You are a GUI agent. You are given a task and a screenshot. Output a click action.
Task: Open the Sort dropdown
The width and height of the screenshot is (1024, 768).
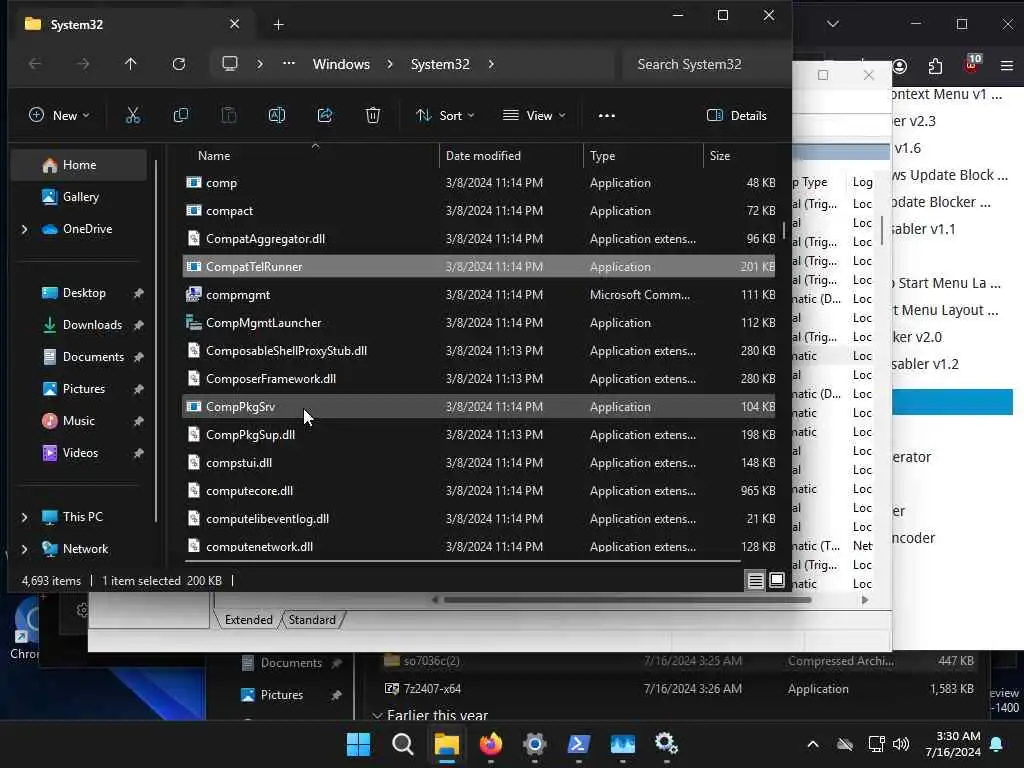pyautogui.click(x=445, y=116)
